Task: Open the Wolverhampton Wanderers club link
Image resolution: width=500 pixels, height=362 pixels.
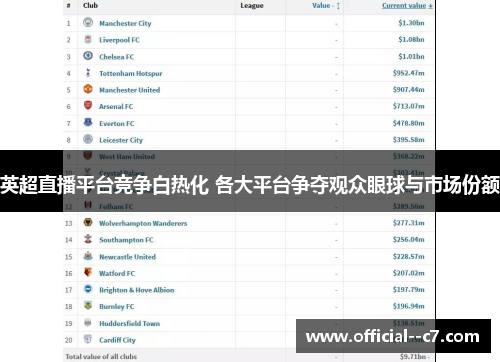Action: pos(143,223)
